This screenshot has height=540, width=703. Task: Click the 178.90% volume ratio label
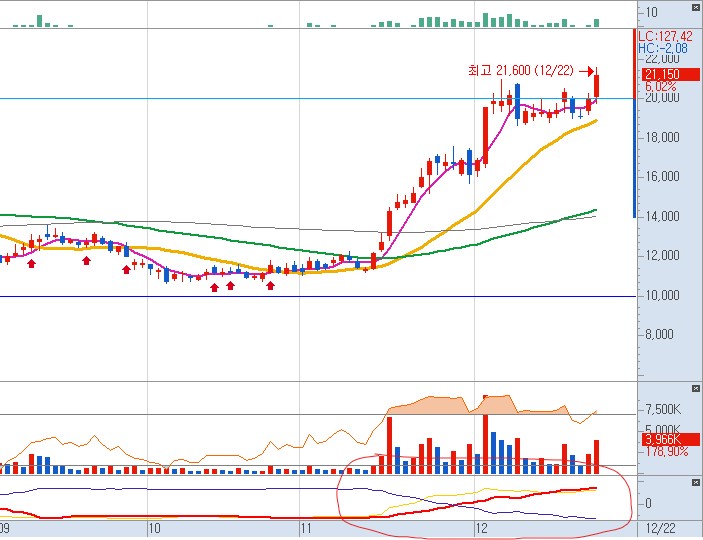point(667,451)
